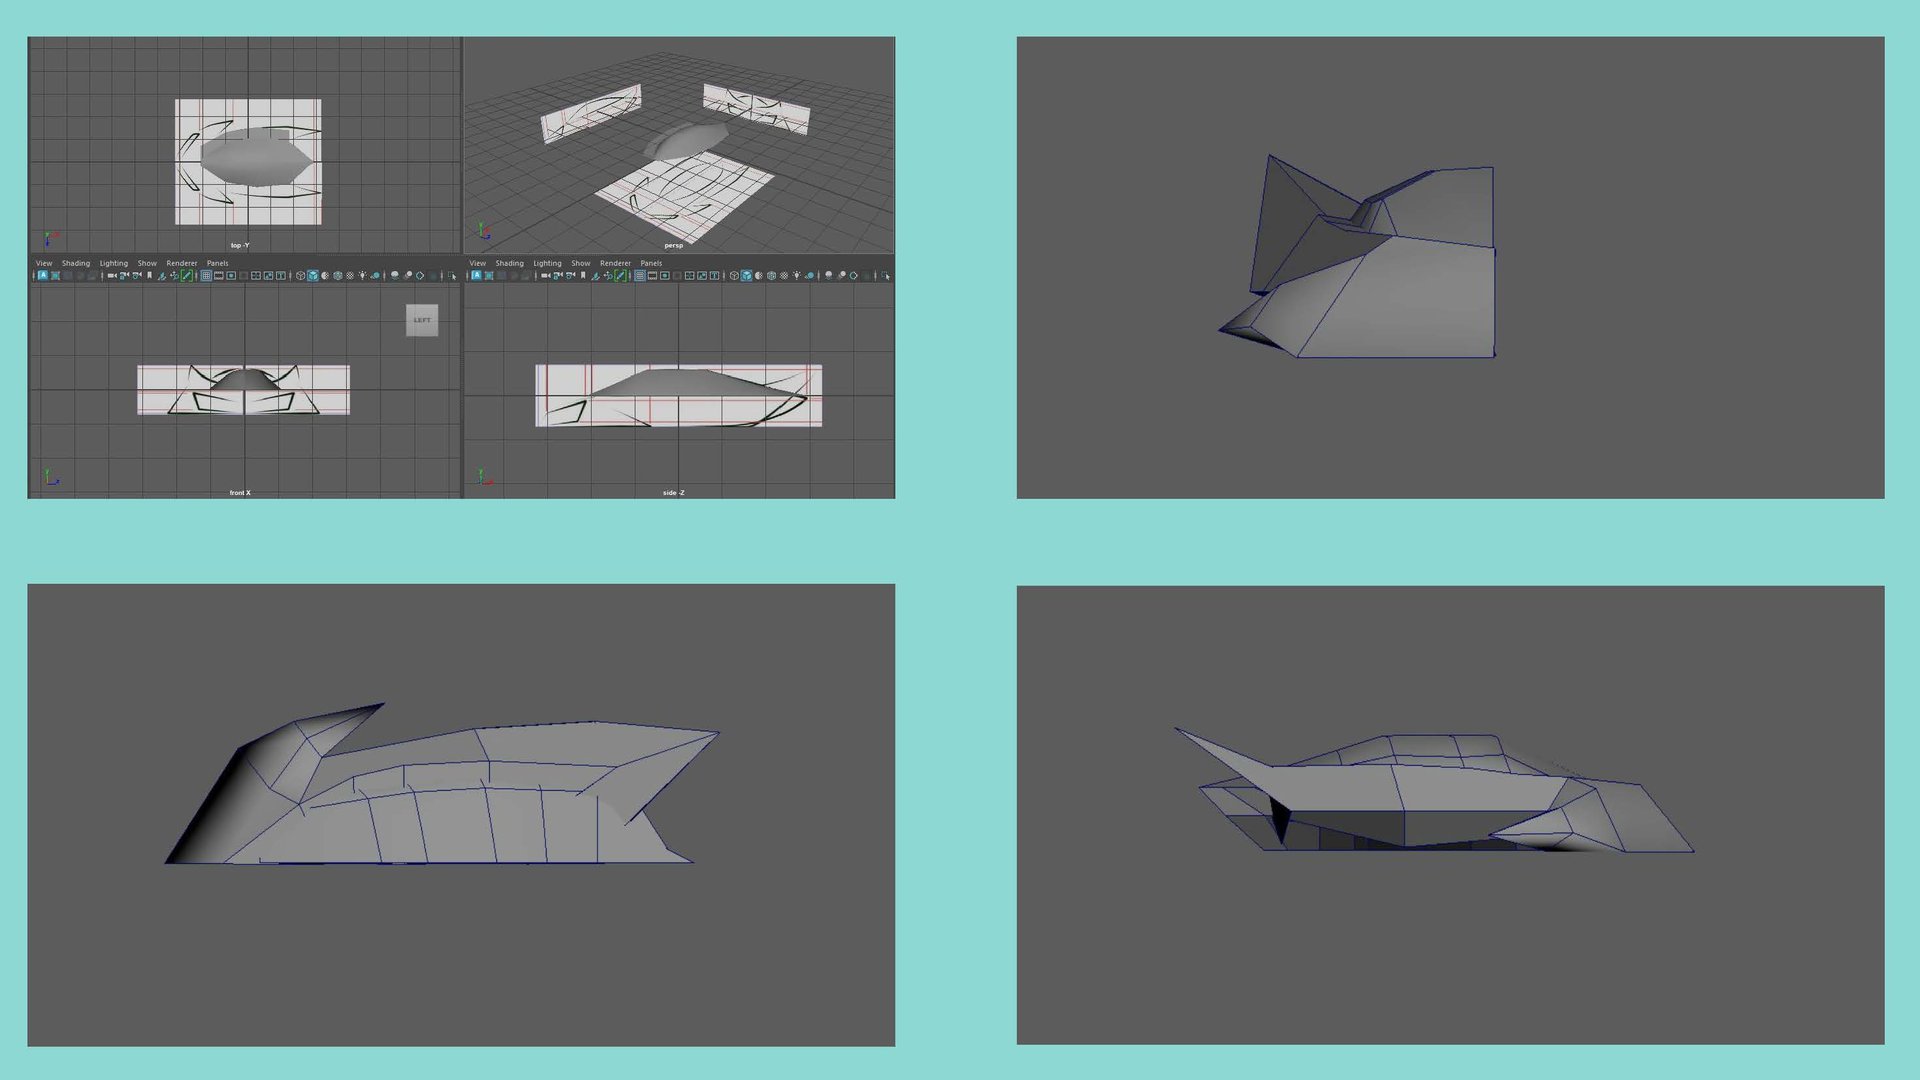
Task: Click green Grease Pencil icon in front panel toolbar
Action: pyautogui.click(x=187, y=276)
